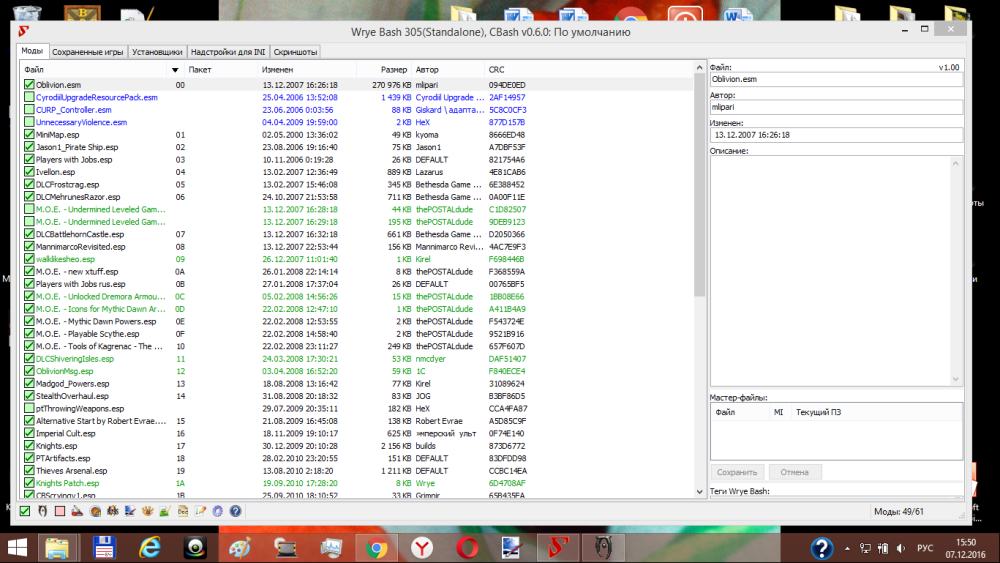Click the Изменен date input field
The width and height of the screenshot is (1000, 563).
tap(835, 135)
